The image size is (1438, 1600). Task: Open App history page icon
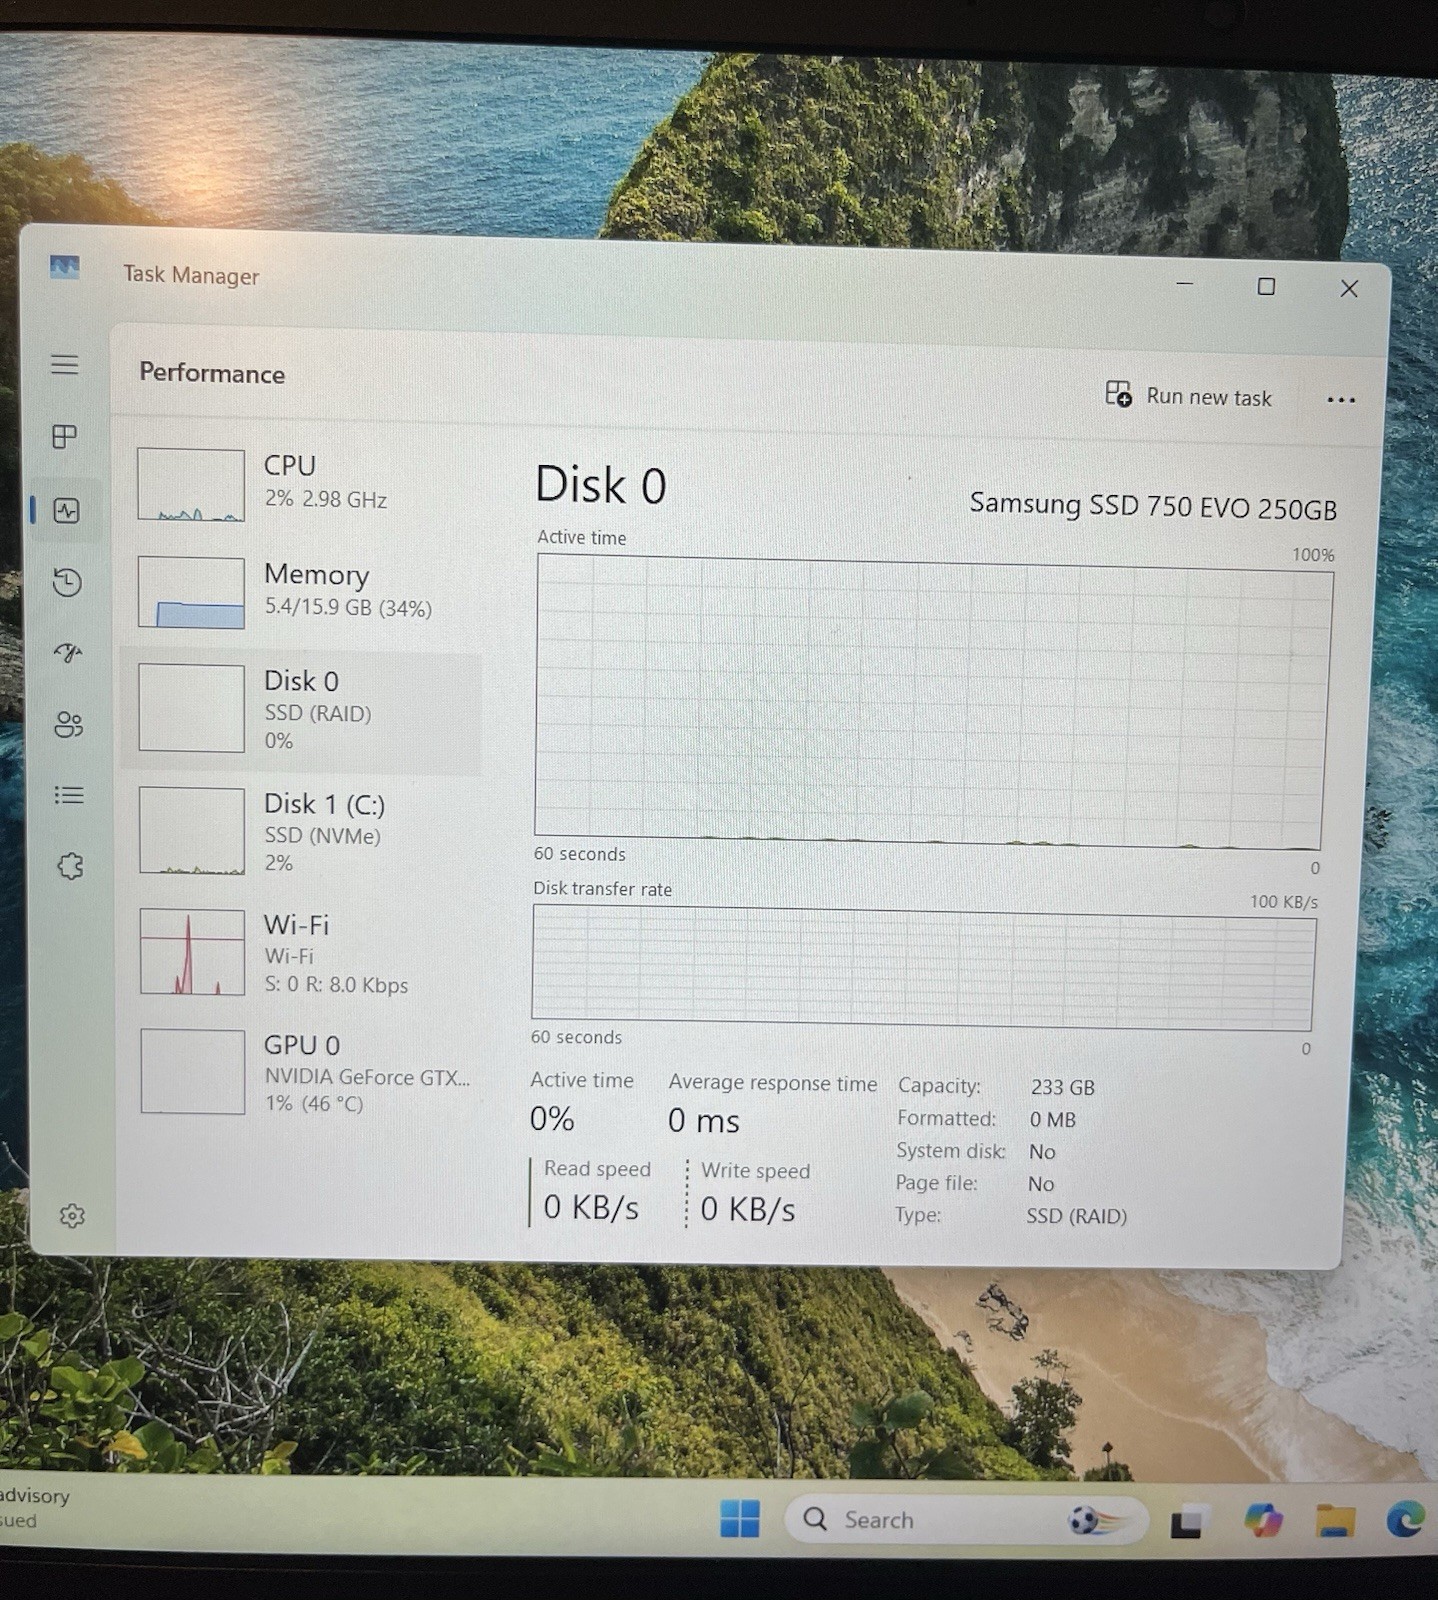pyautogui.click(x=67, y=582)
